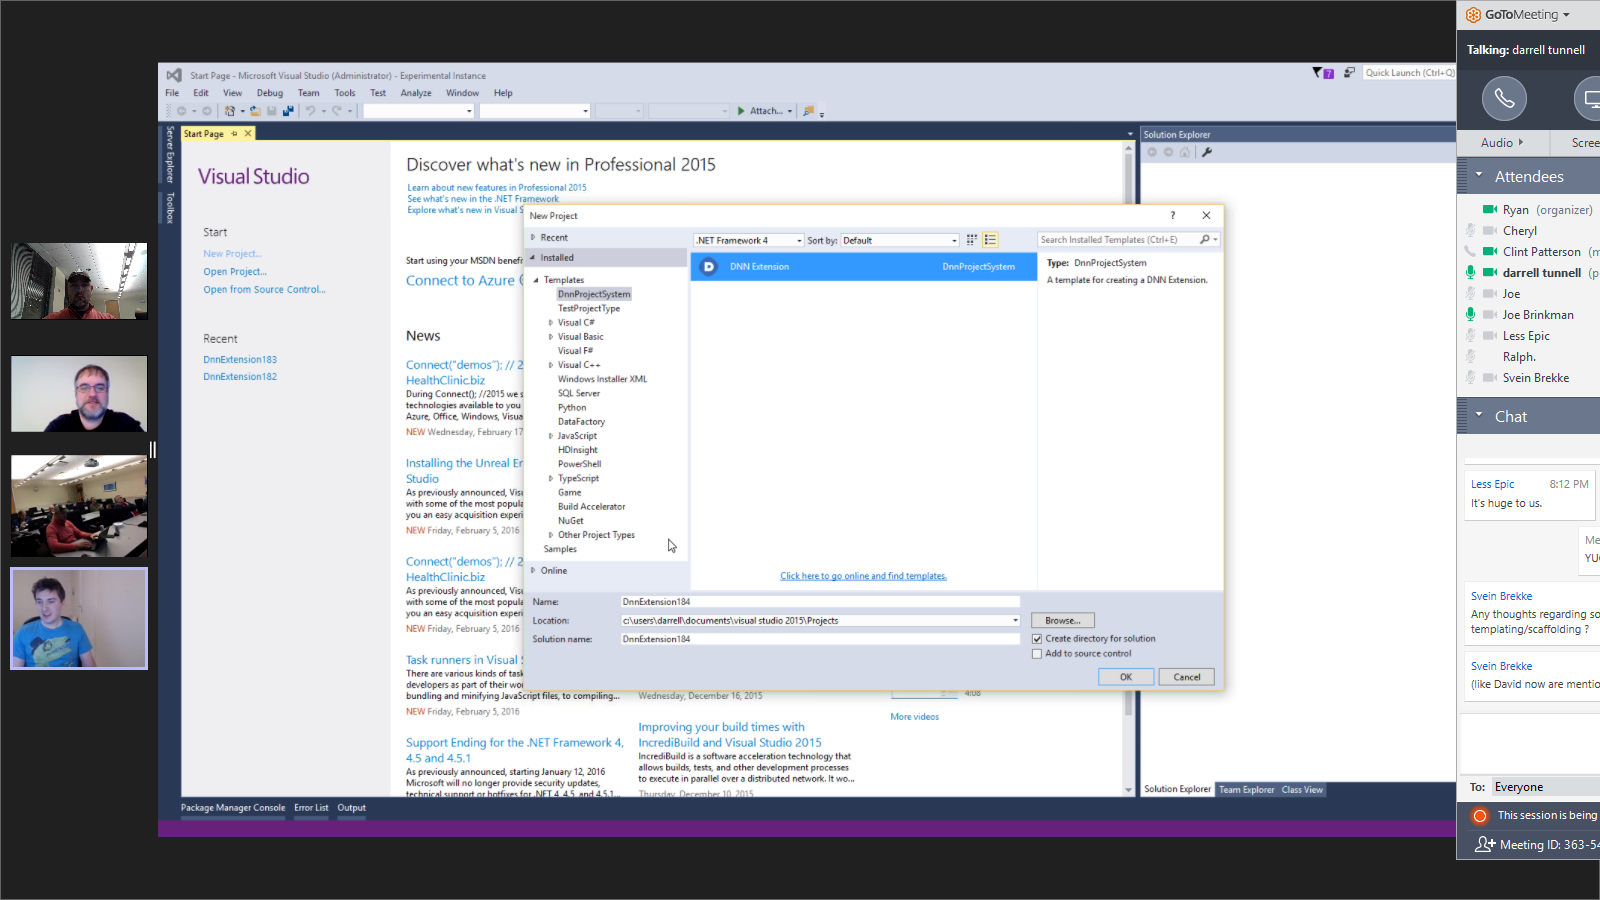Open the Debug menu
This screenshot has width=1600, height=900.
pyautogui.click(x=270, y=93)
